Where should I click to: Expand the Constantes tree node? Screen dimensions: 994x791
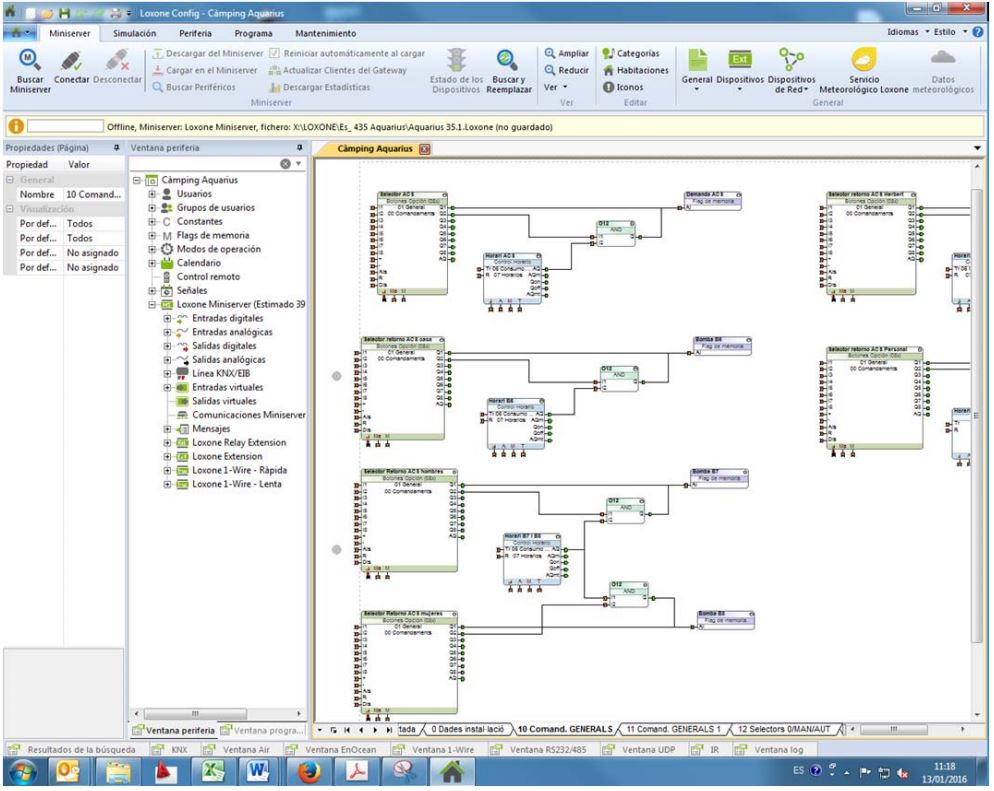(x=152, y=222)
